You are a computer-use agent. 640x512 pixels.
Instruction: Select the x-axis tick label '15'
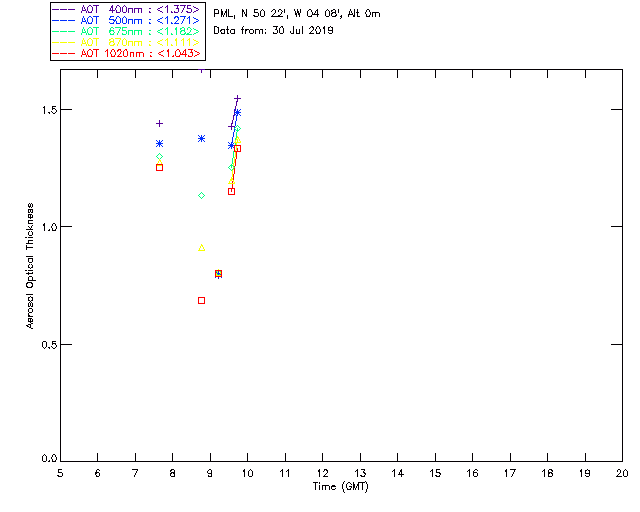click(435, 473)
